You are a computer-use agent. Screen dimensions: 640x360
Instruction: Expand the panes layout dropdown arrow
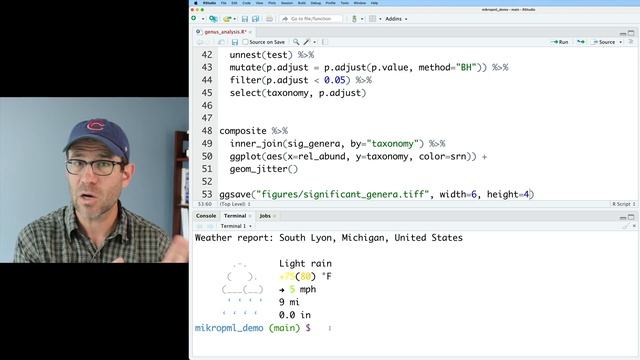click(380, 19)
